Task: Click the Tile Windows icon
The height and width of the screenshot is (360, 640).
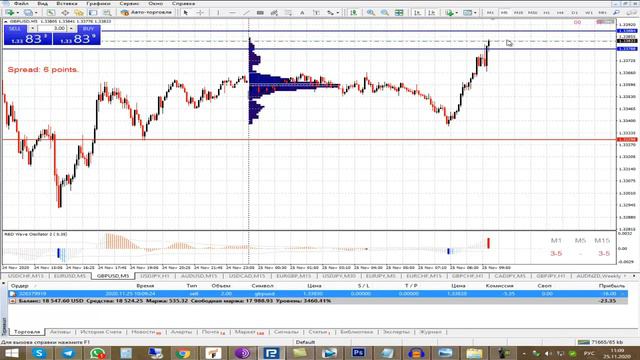Action: click(x=399, y=13)
